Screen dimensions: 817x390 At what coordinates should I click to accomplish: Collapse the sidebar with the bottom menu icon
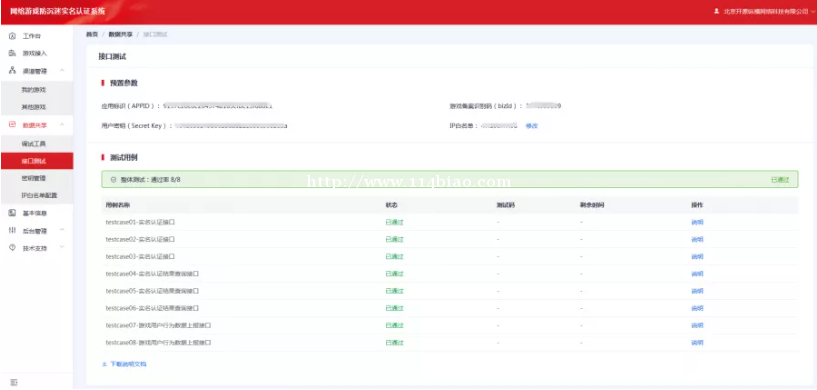point(14,383)
